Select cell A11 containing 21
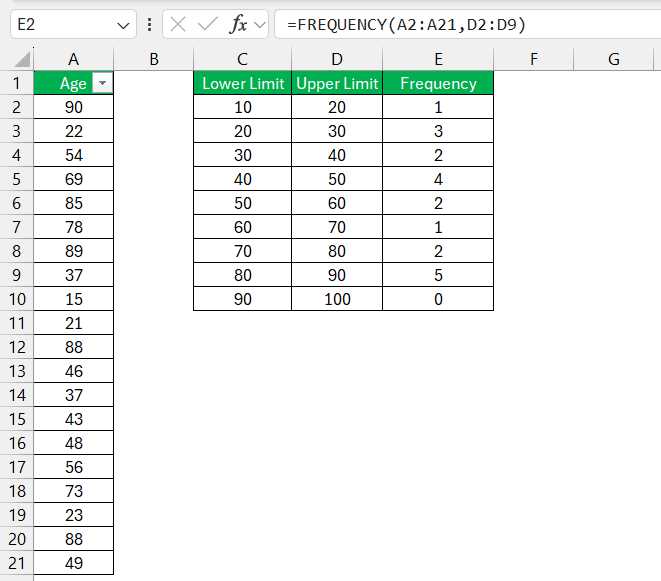The height and width of the screenshot is (581, 661). coord(73,323)
